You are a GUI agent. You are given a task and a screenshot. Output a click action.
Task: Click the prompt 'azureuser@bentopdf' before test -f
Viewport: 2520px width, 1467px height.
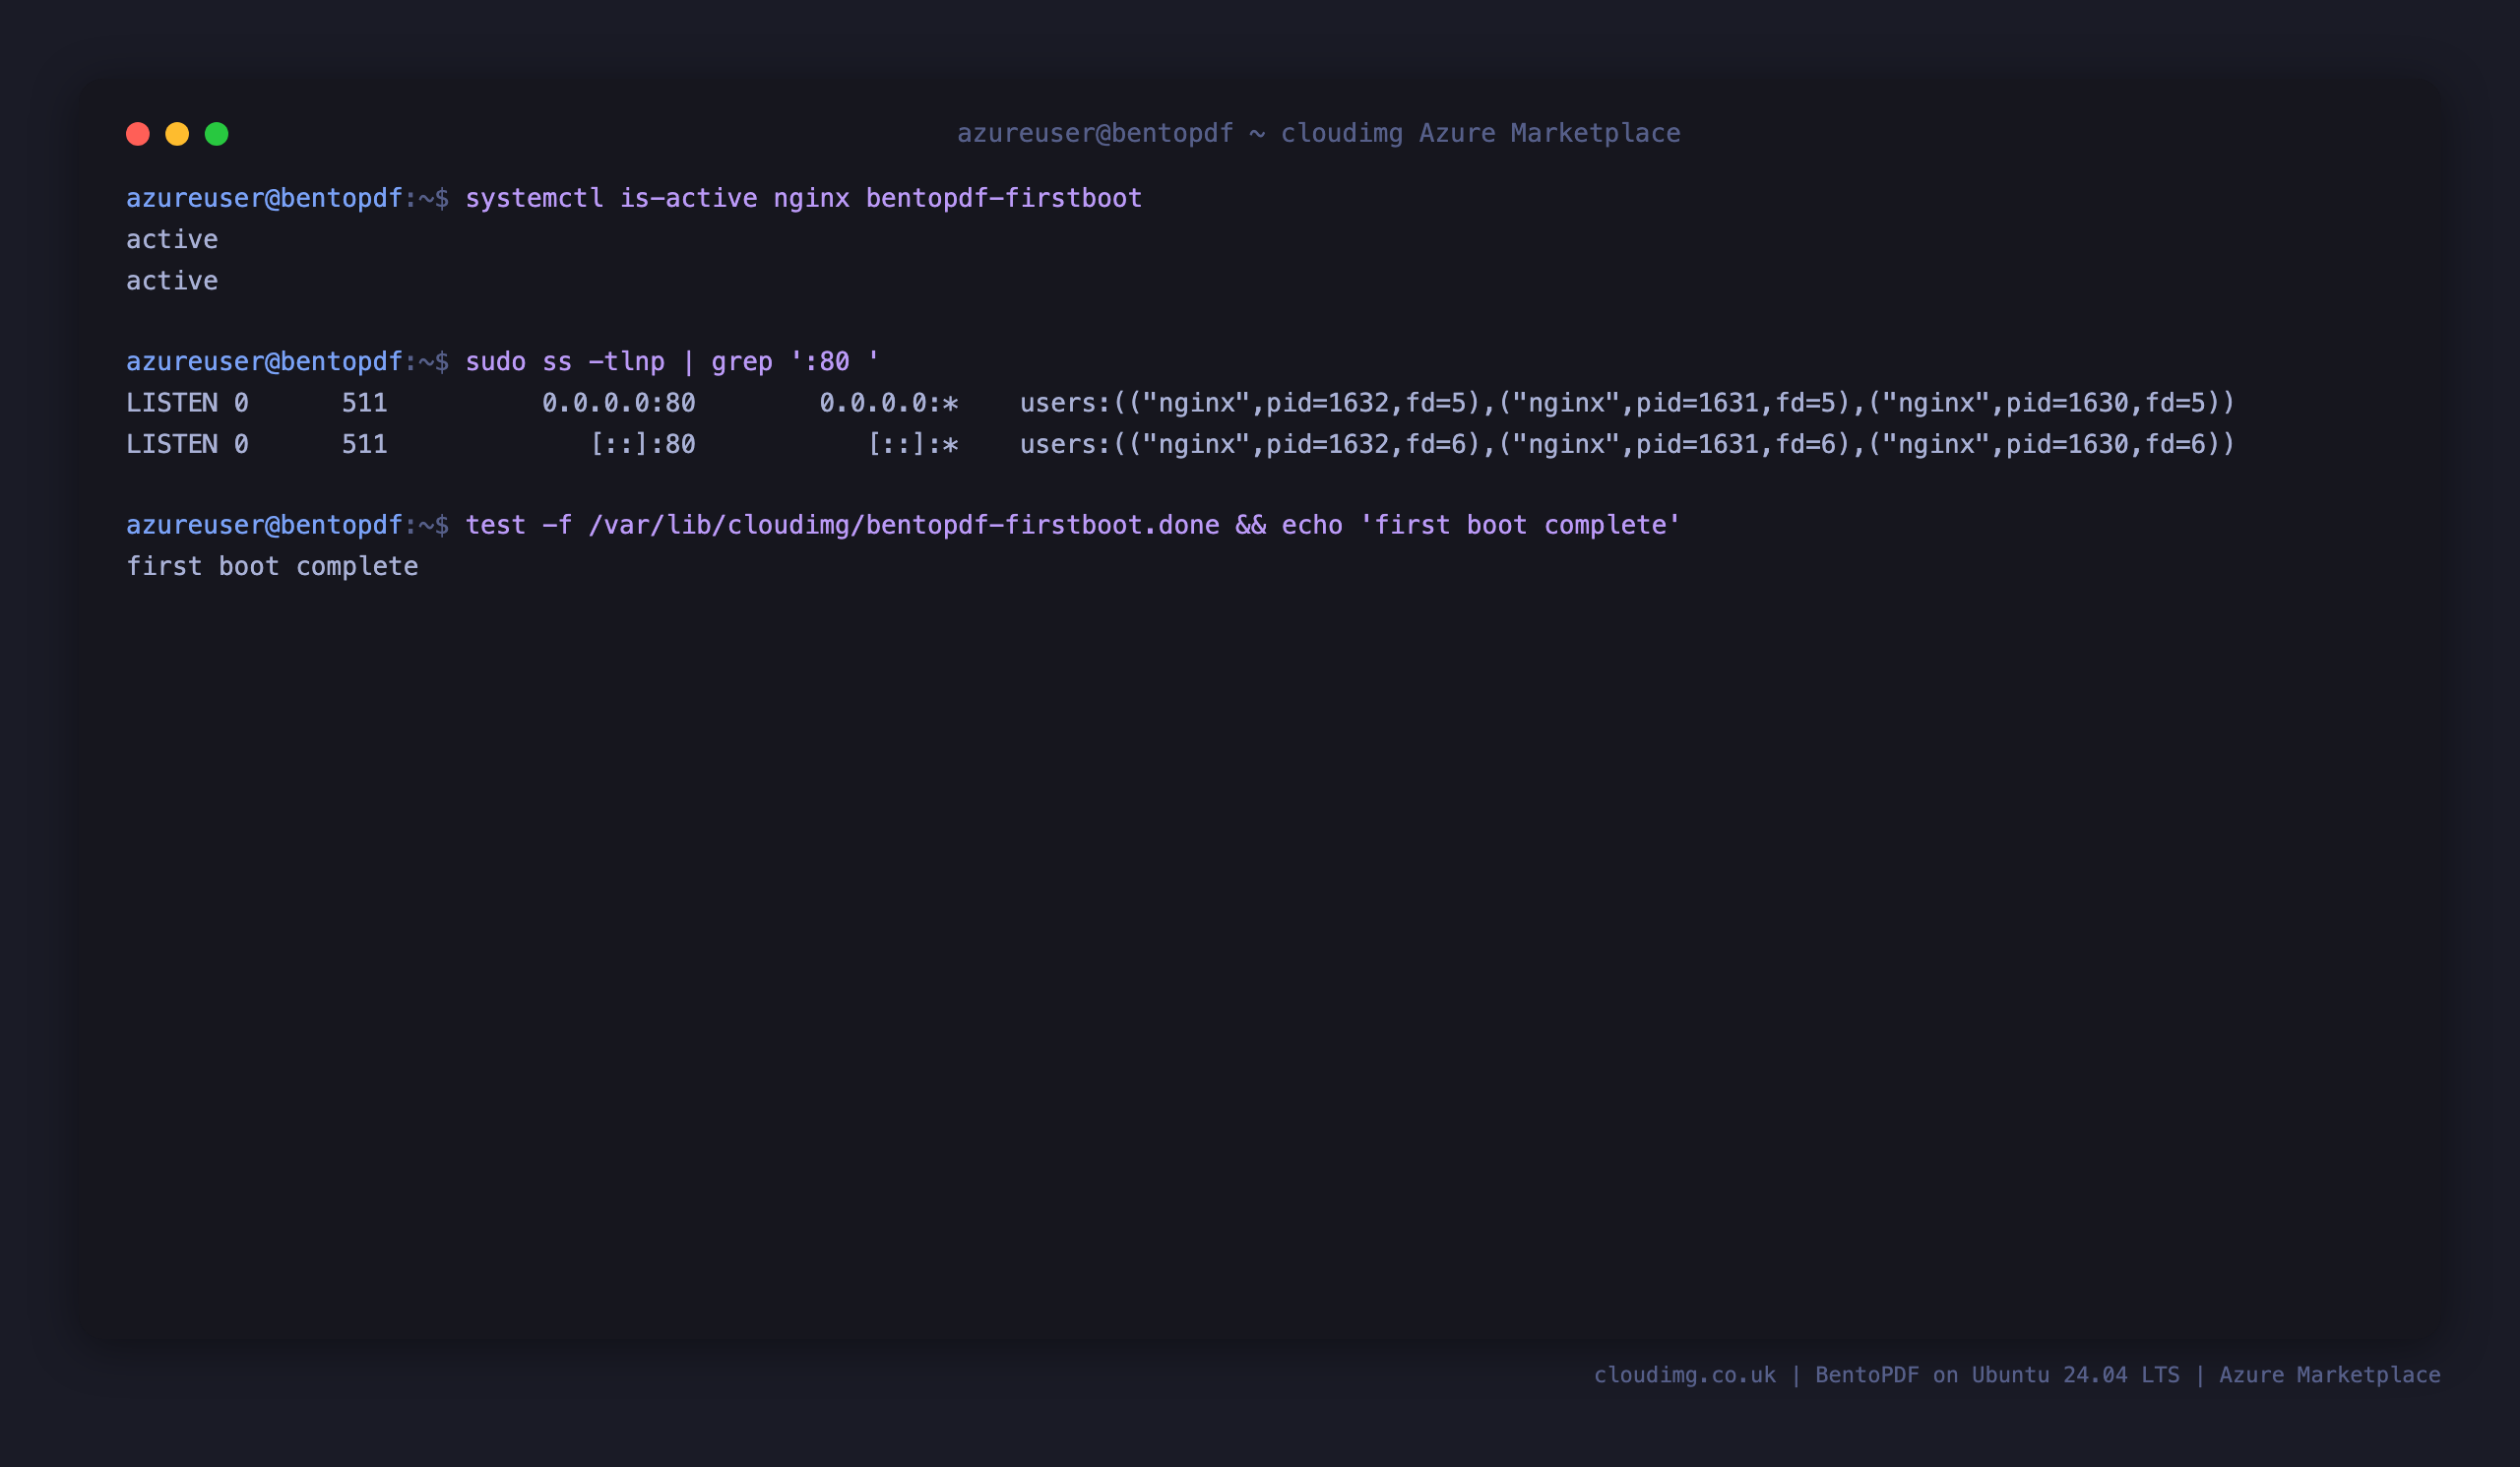[264, 525]
